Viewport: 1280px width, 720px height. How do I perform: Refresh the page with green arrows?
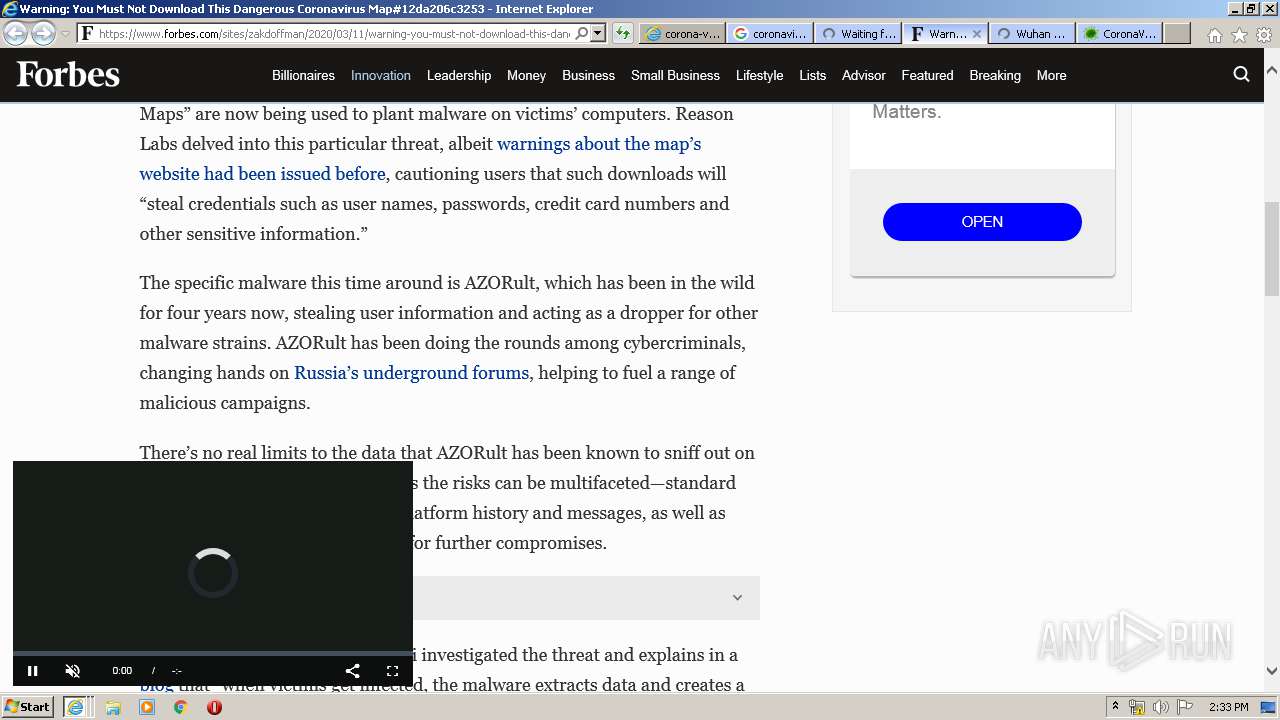click(x=623, y=33)
